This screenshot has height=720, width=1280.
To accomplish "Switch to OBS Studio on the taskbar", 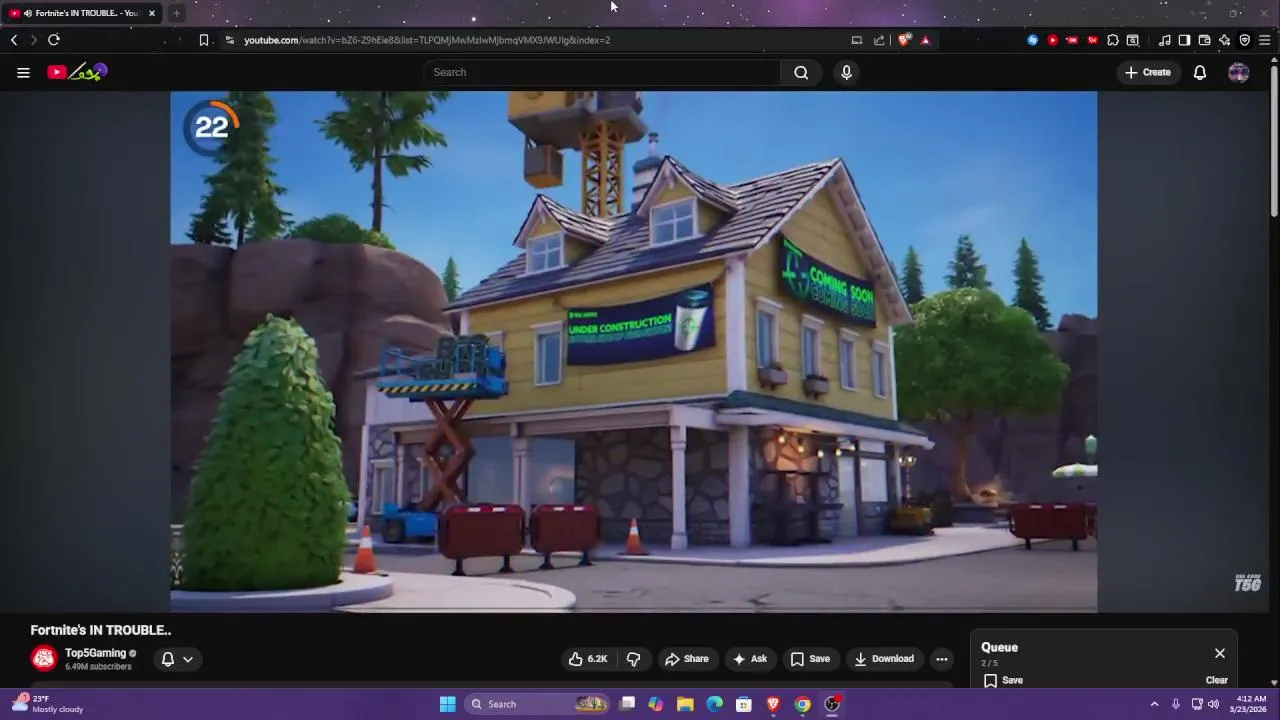I will [x=832, y=704].
